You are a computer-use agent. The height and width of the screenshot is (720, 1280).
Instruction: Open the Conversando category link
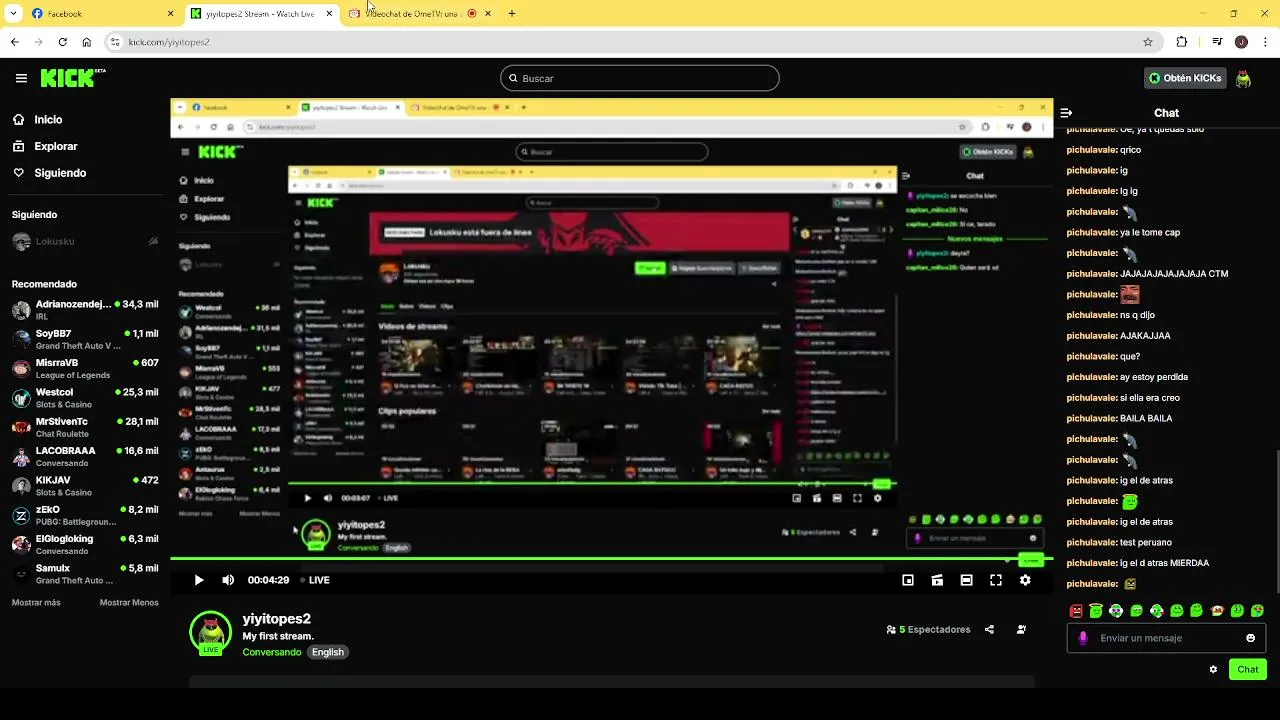(271, 652)
